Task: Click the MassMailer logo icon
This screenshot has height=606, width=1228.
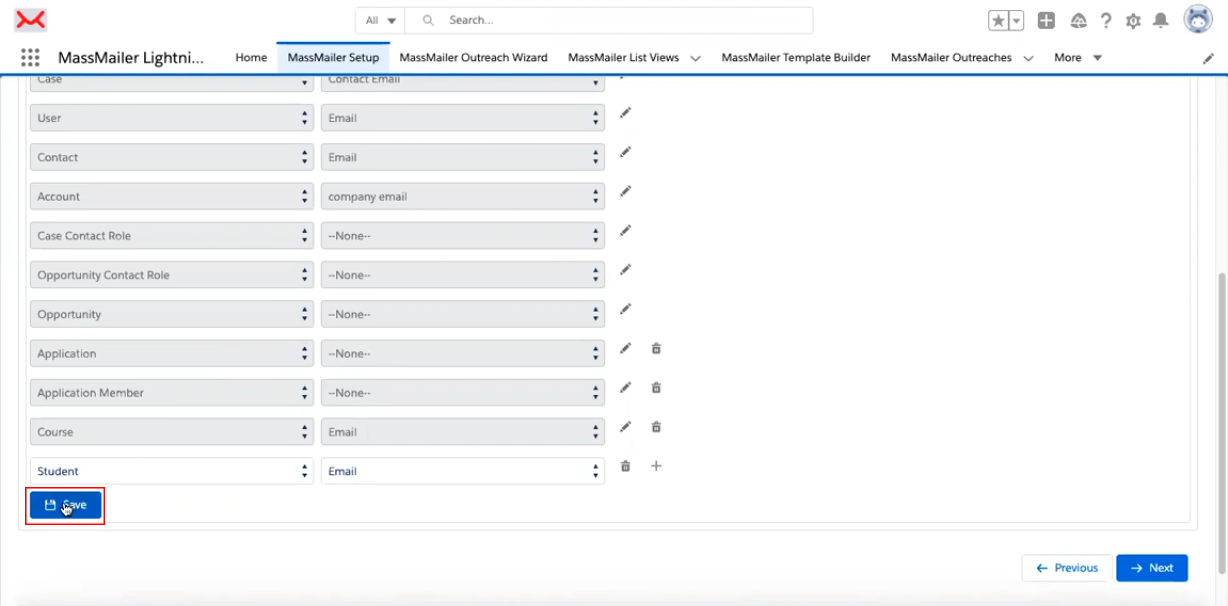Action: [32, 19]
